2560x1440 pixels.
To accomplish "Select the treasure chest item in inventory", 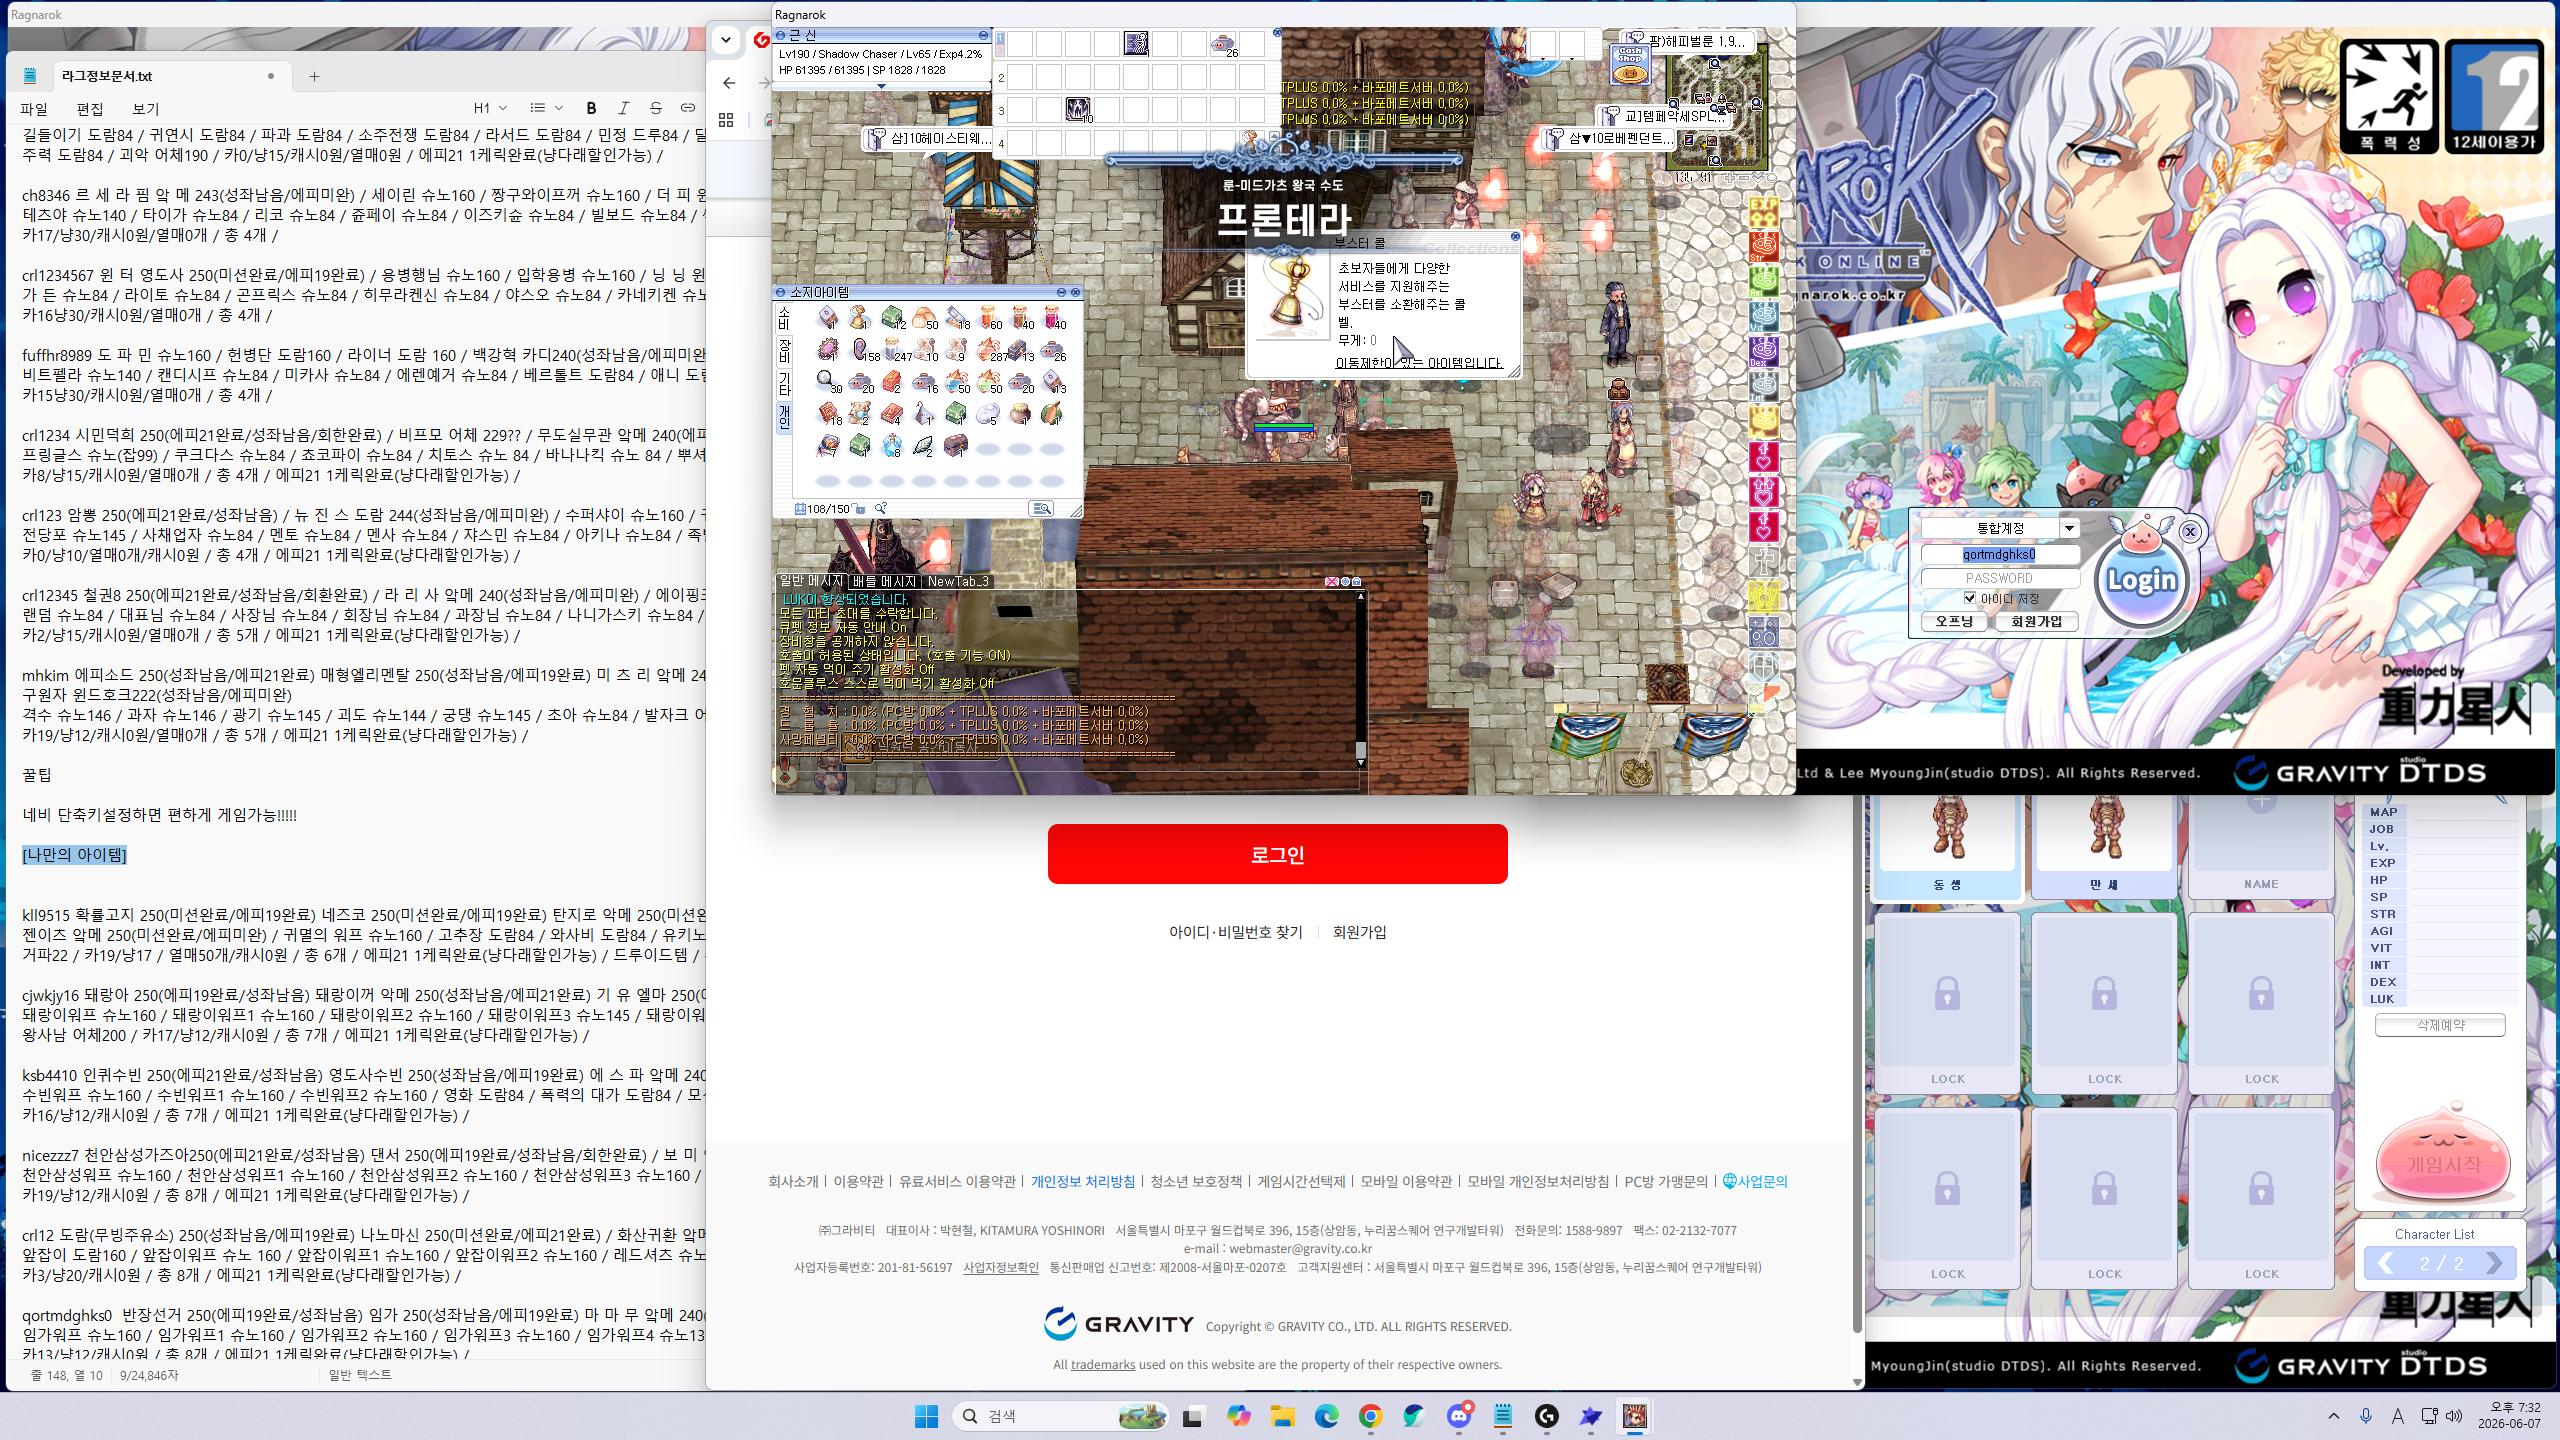I will coord(956,445).
